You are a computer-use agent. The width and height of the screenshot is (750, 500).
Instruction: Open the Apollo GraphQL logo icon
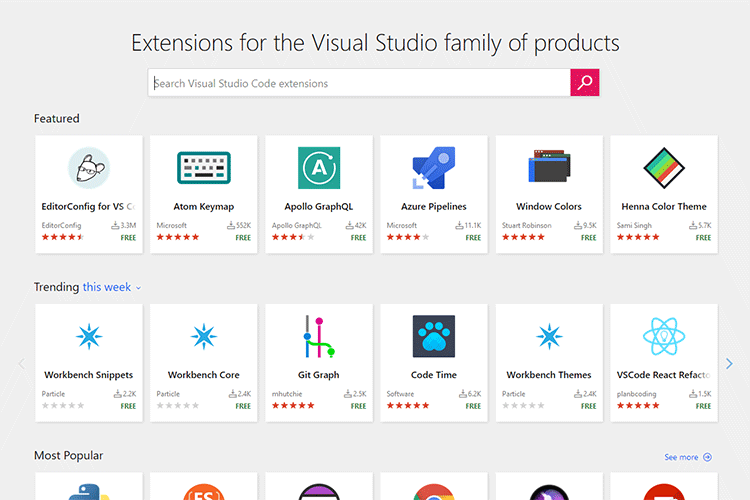(x=319, y=168)
